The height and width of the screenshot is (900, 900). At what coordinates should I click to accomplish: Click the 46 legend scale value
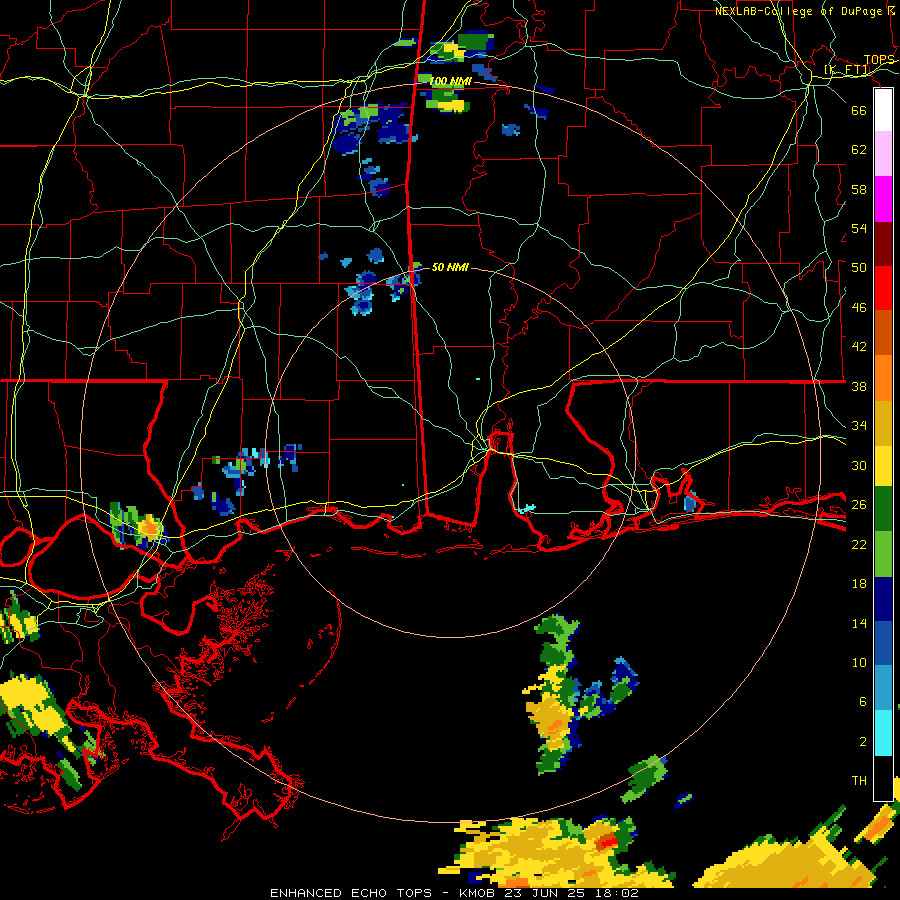[x=859, y=308]
